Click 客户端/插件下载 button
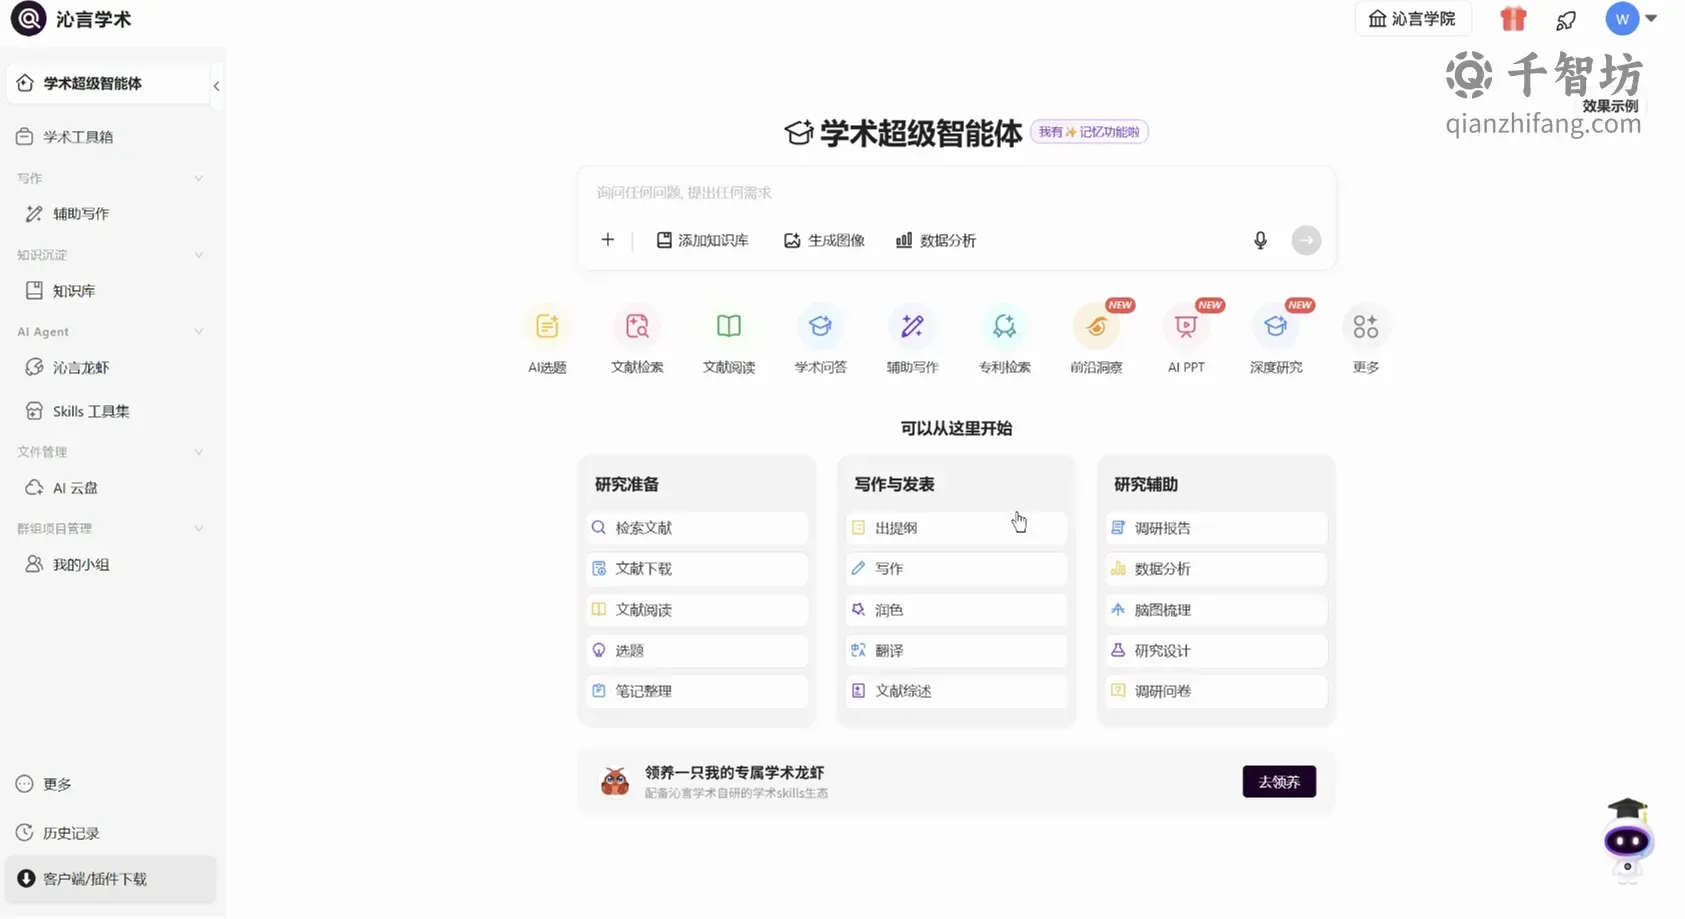Screen dimensions: 1685x919 (110, 879)
